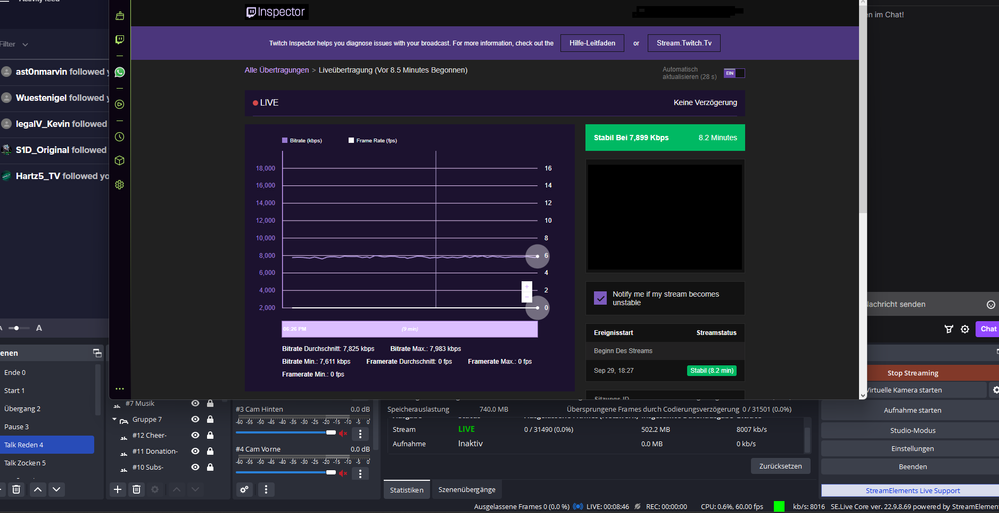999x513 pixels.
Task: Open the #4 Cam Vorne options dots
Action: tap(360, 473)
